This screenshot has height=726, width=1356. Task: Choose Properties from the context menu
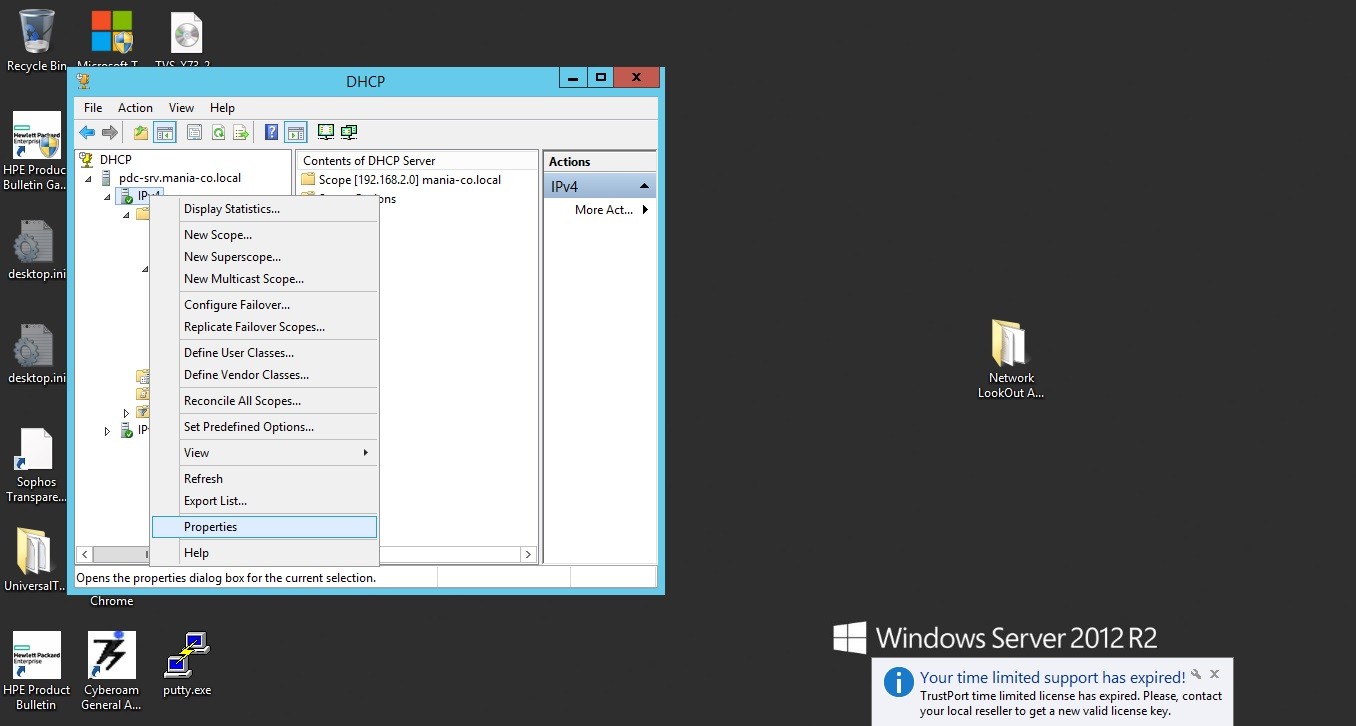pos(265,527)
